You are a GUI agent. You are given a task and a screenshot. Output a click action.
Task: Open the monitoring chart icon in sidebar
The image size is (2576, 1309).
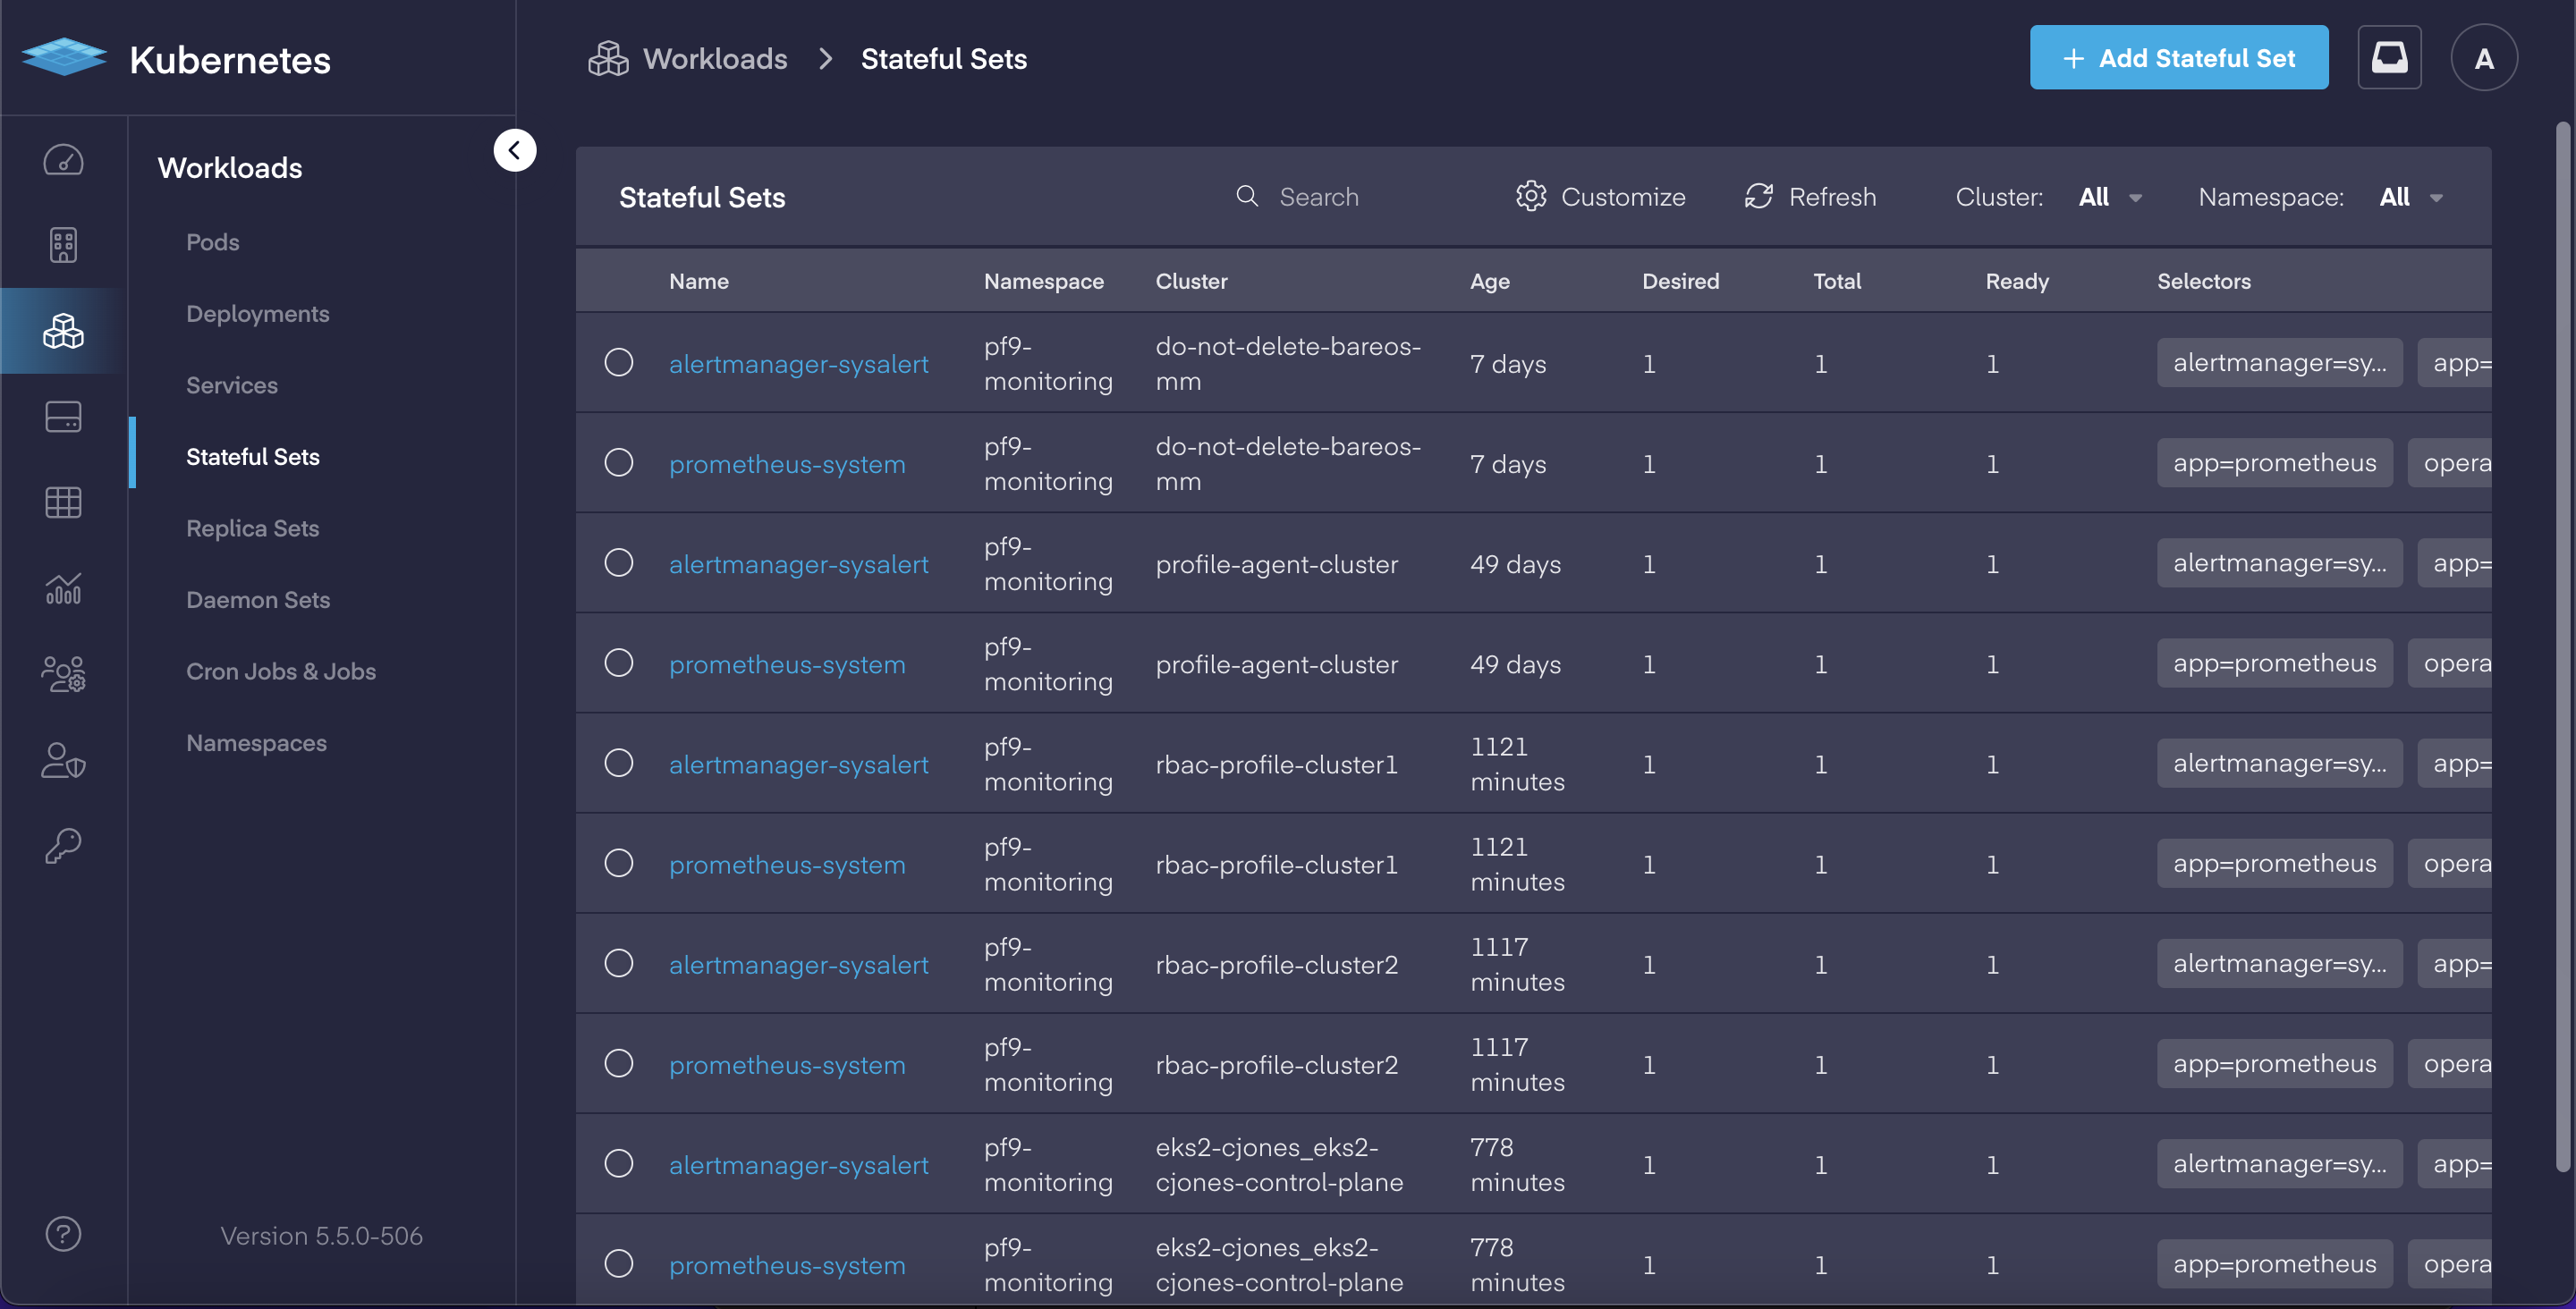click(63, 588)
